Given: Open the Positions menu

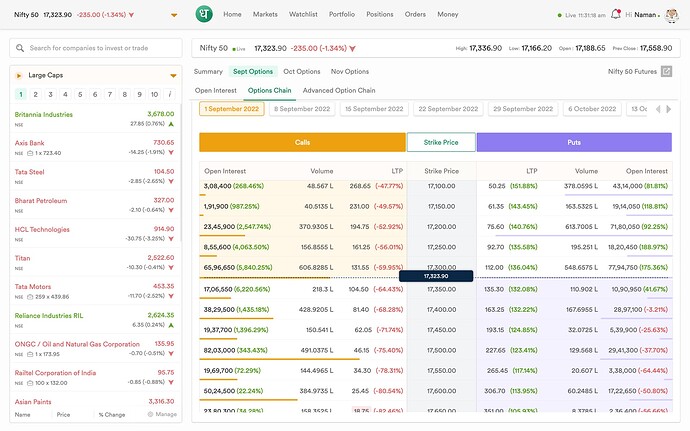Looking at the screenshot, I should [x=380, y=14].
